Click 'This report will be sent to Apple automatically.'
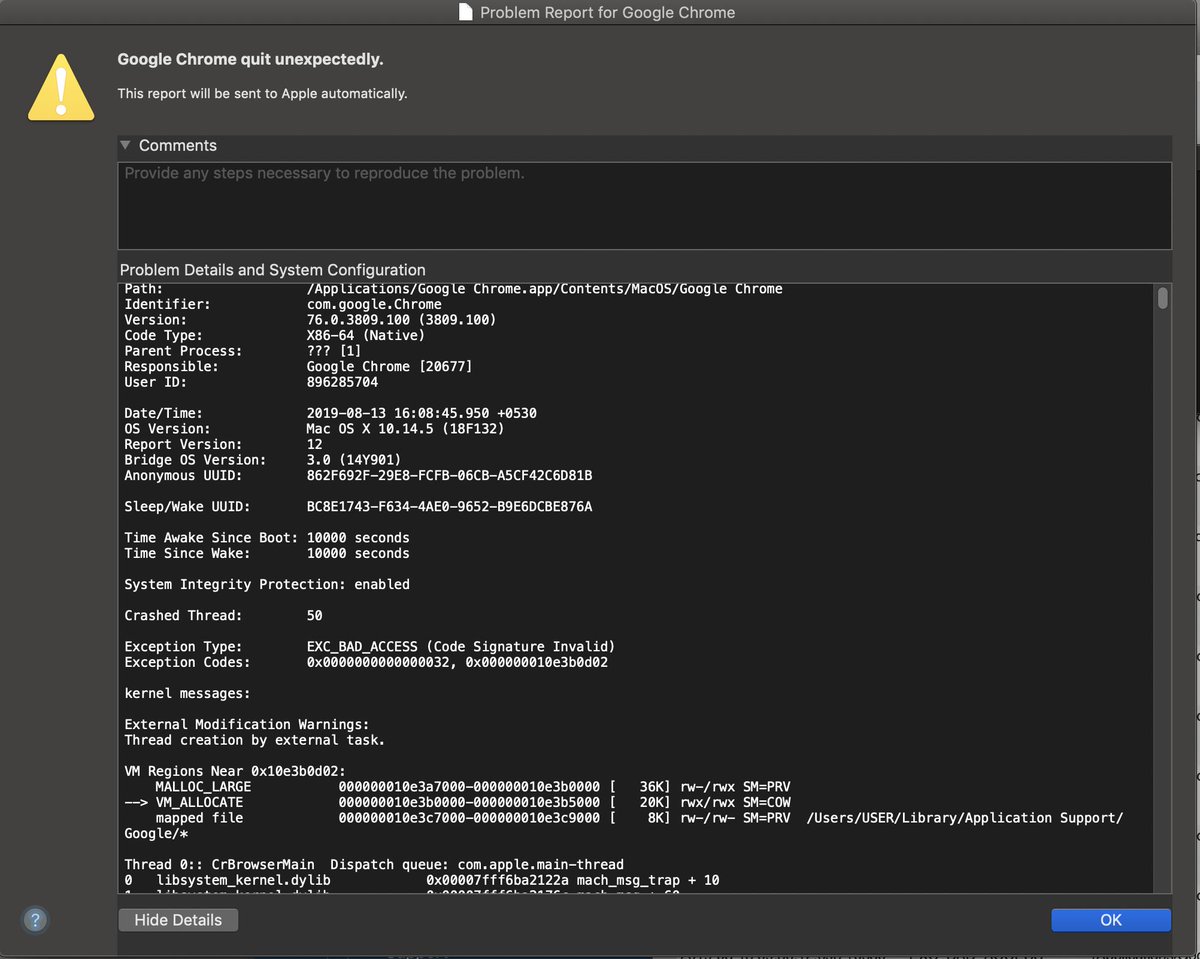 click(262, 93)
